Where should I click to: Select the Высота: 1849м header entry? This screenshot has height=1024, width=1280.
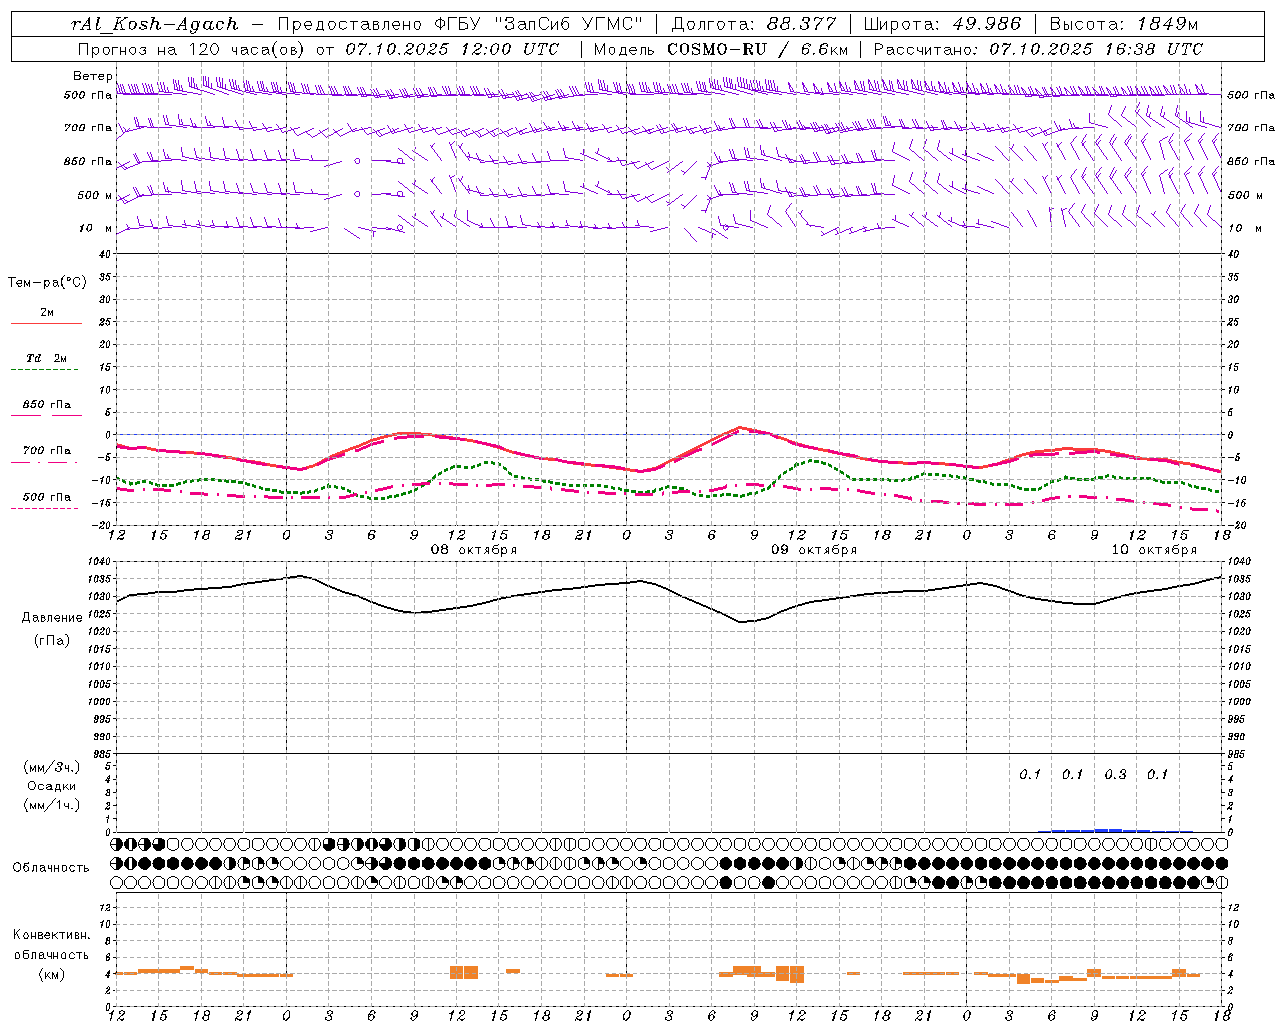point(1123,24)
